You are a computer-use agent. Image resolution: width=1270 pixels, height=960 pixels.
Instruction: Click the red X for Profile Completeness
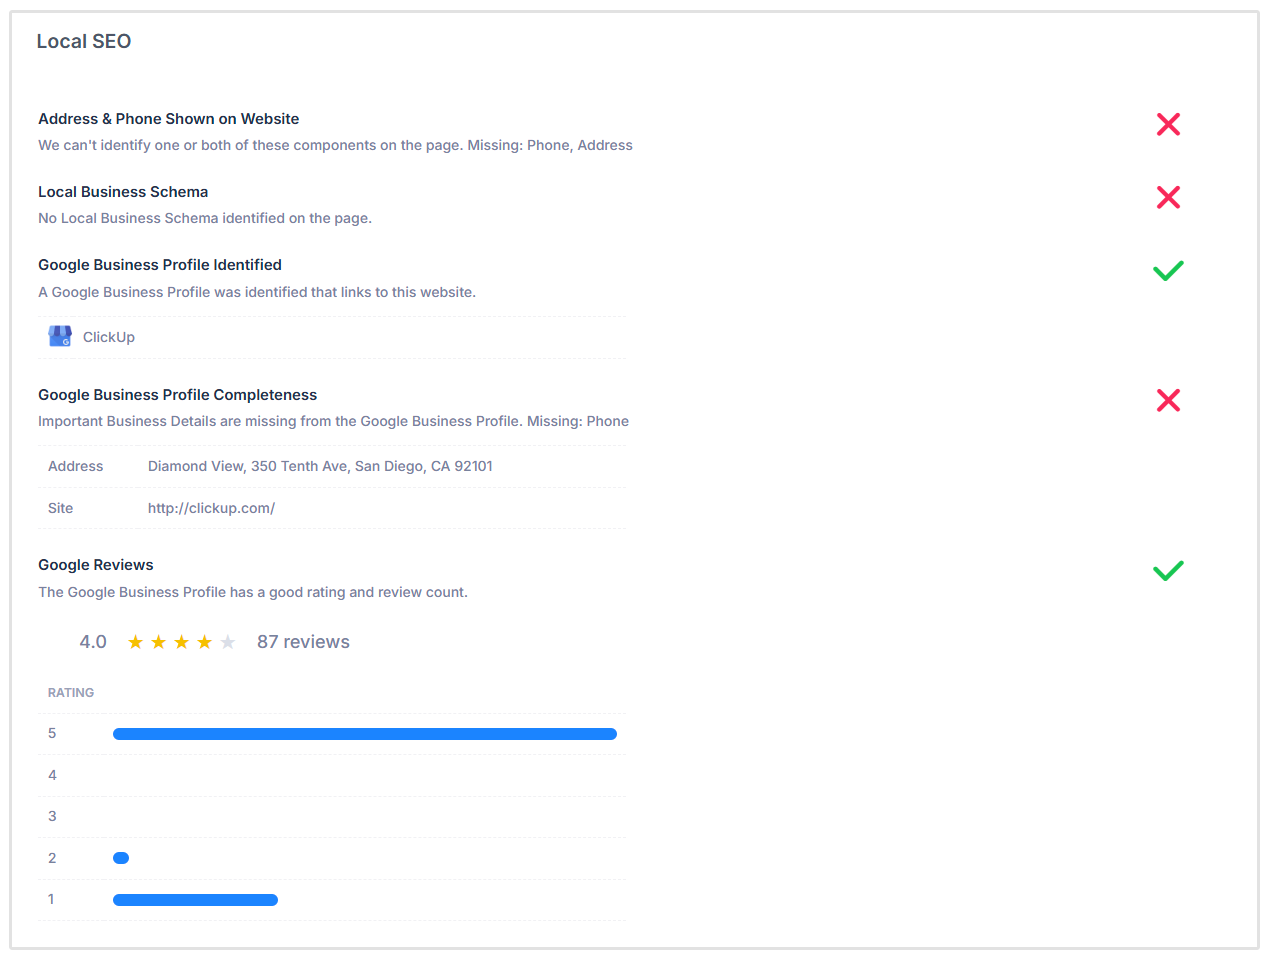[x=1168, y=400]
